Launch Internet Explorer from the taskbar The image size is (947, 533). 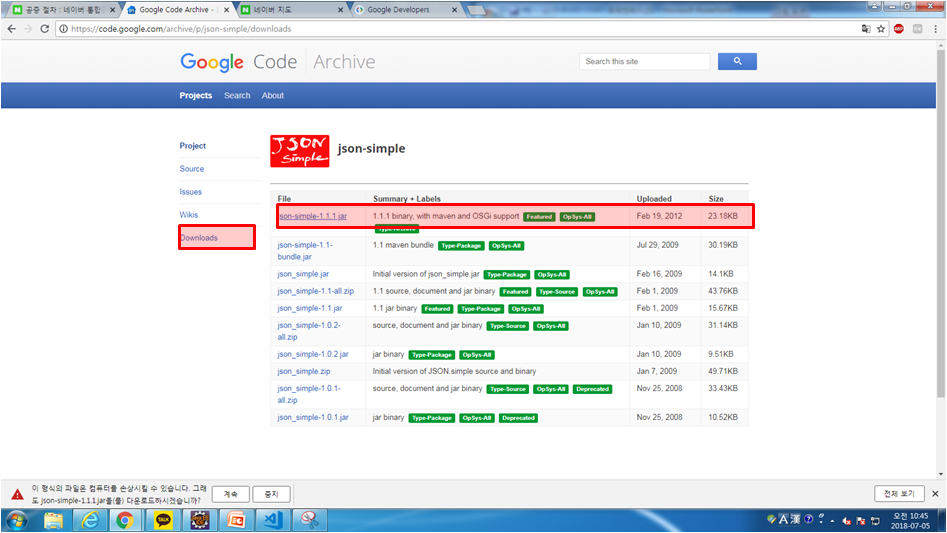90,520
